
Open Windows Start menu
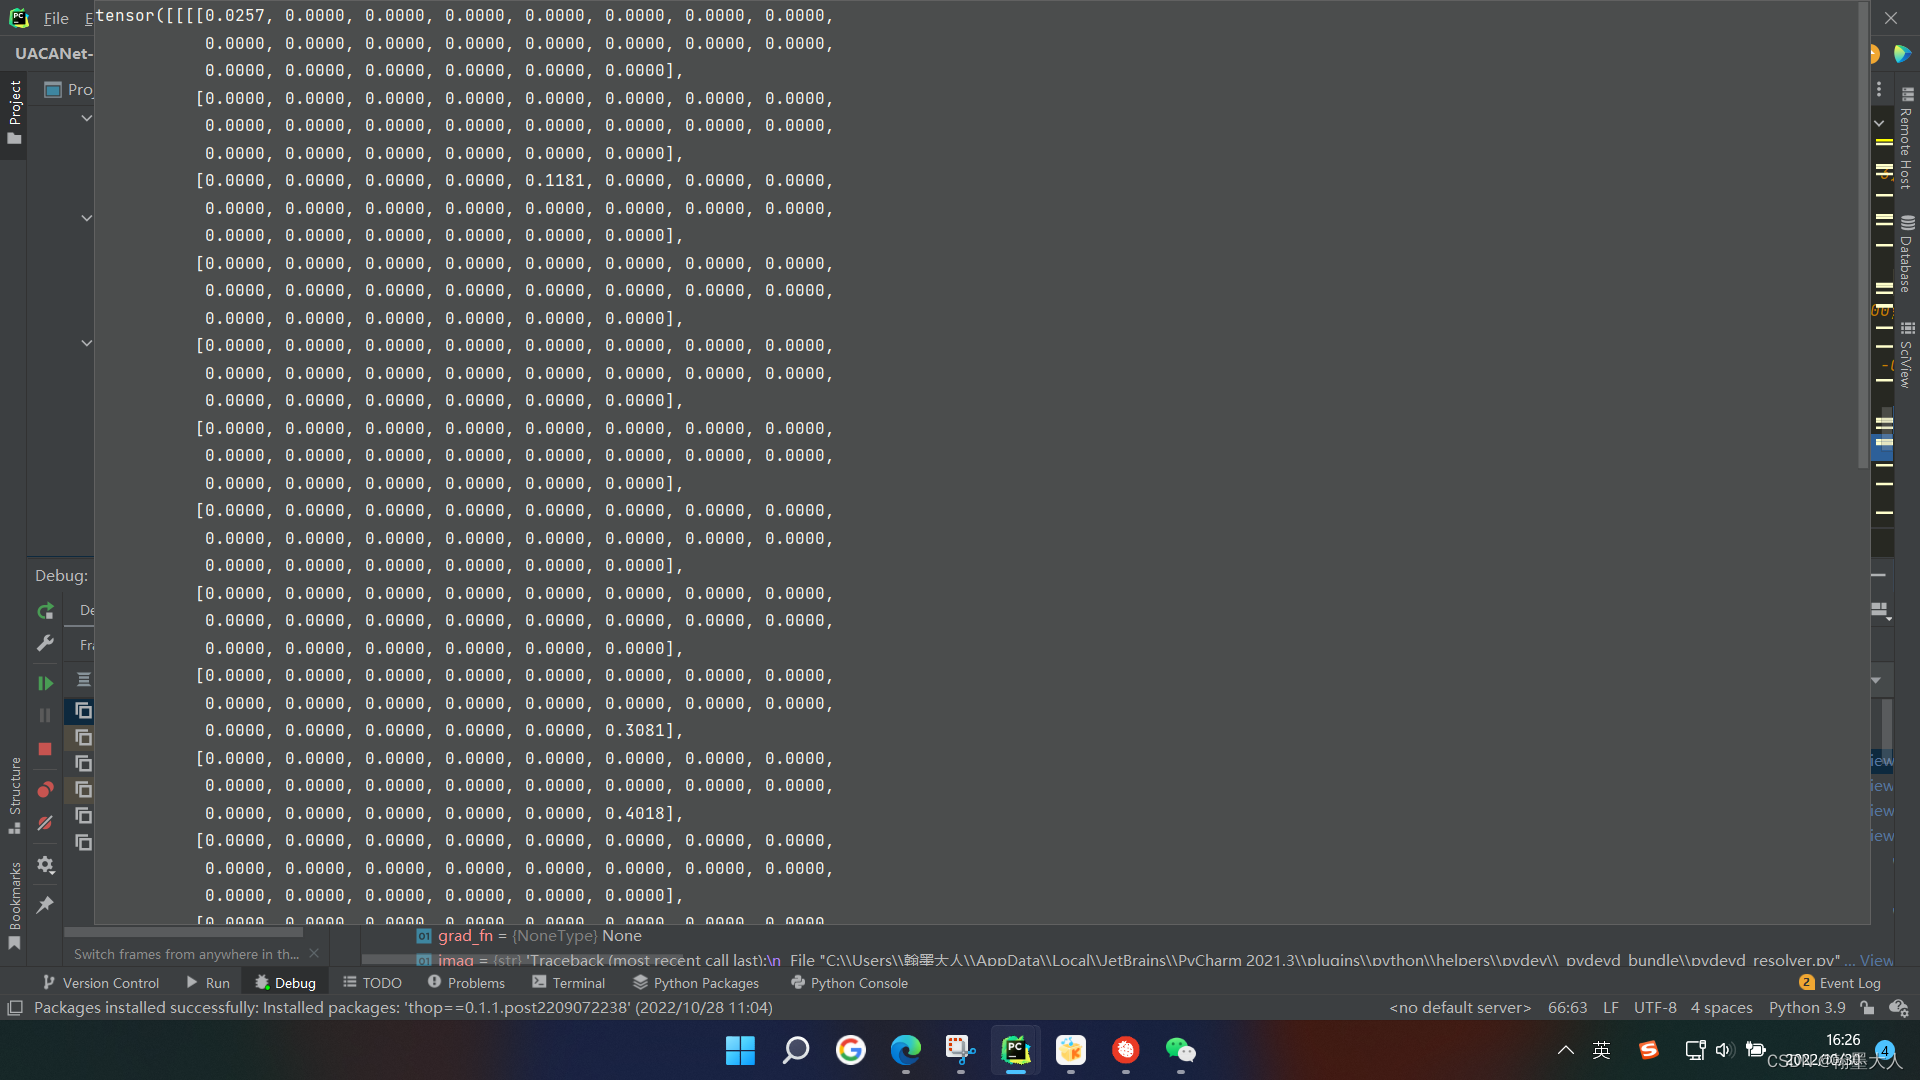[x=740, y=1051]
